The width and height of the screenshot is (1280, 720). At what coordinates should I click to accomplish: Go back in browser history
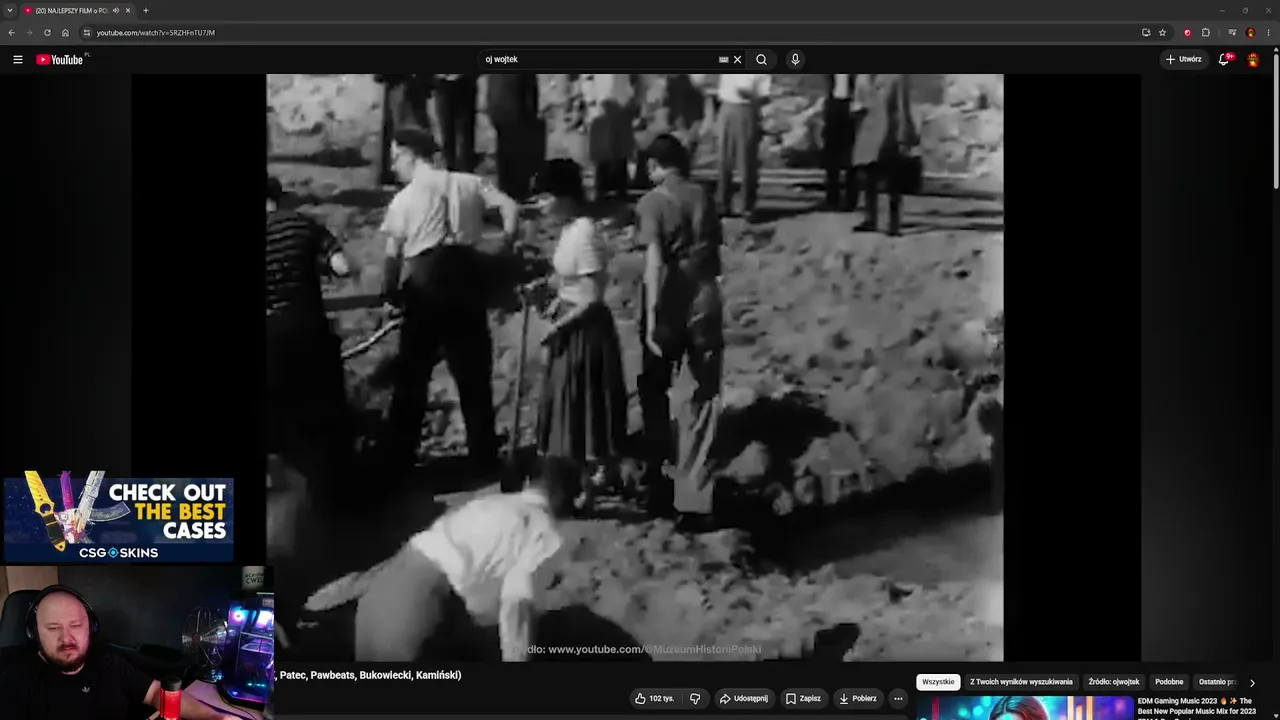pos(11,33)
